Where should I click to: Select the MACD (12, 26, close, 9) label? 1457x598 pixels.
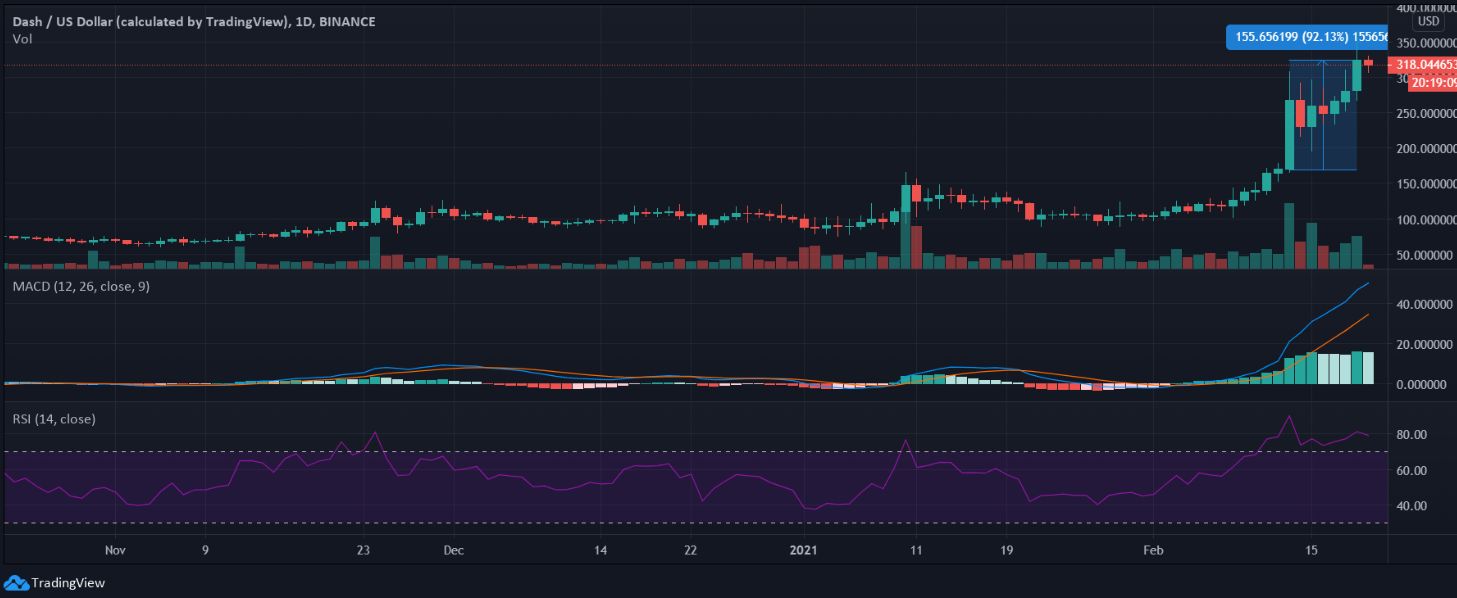pos(83,289)
